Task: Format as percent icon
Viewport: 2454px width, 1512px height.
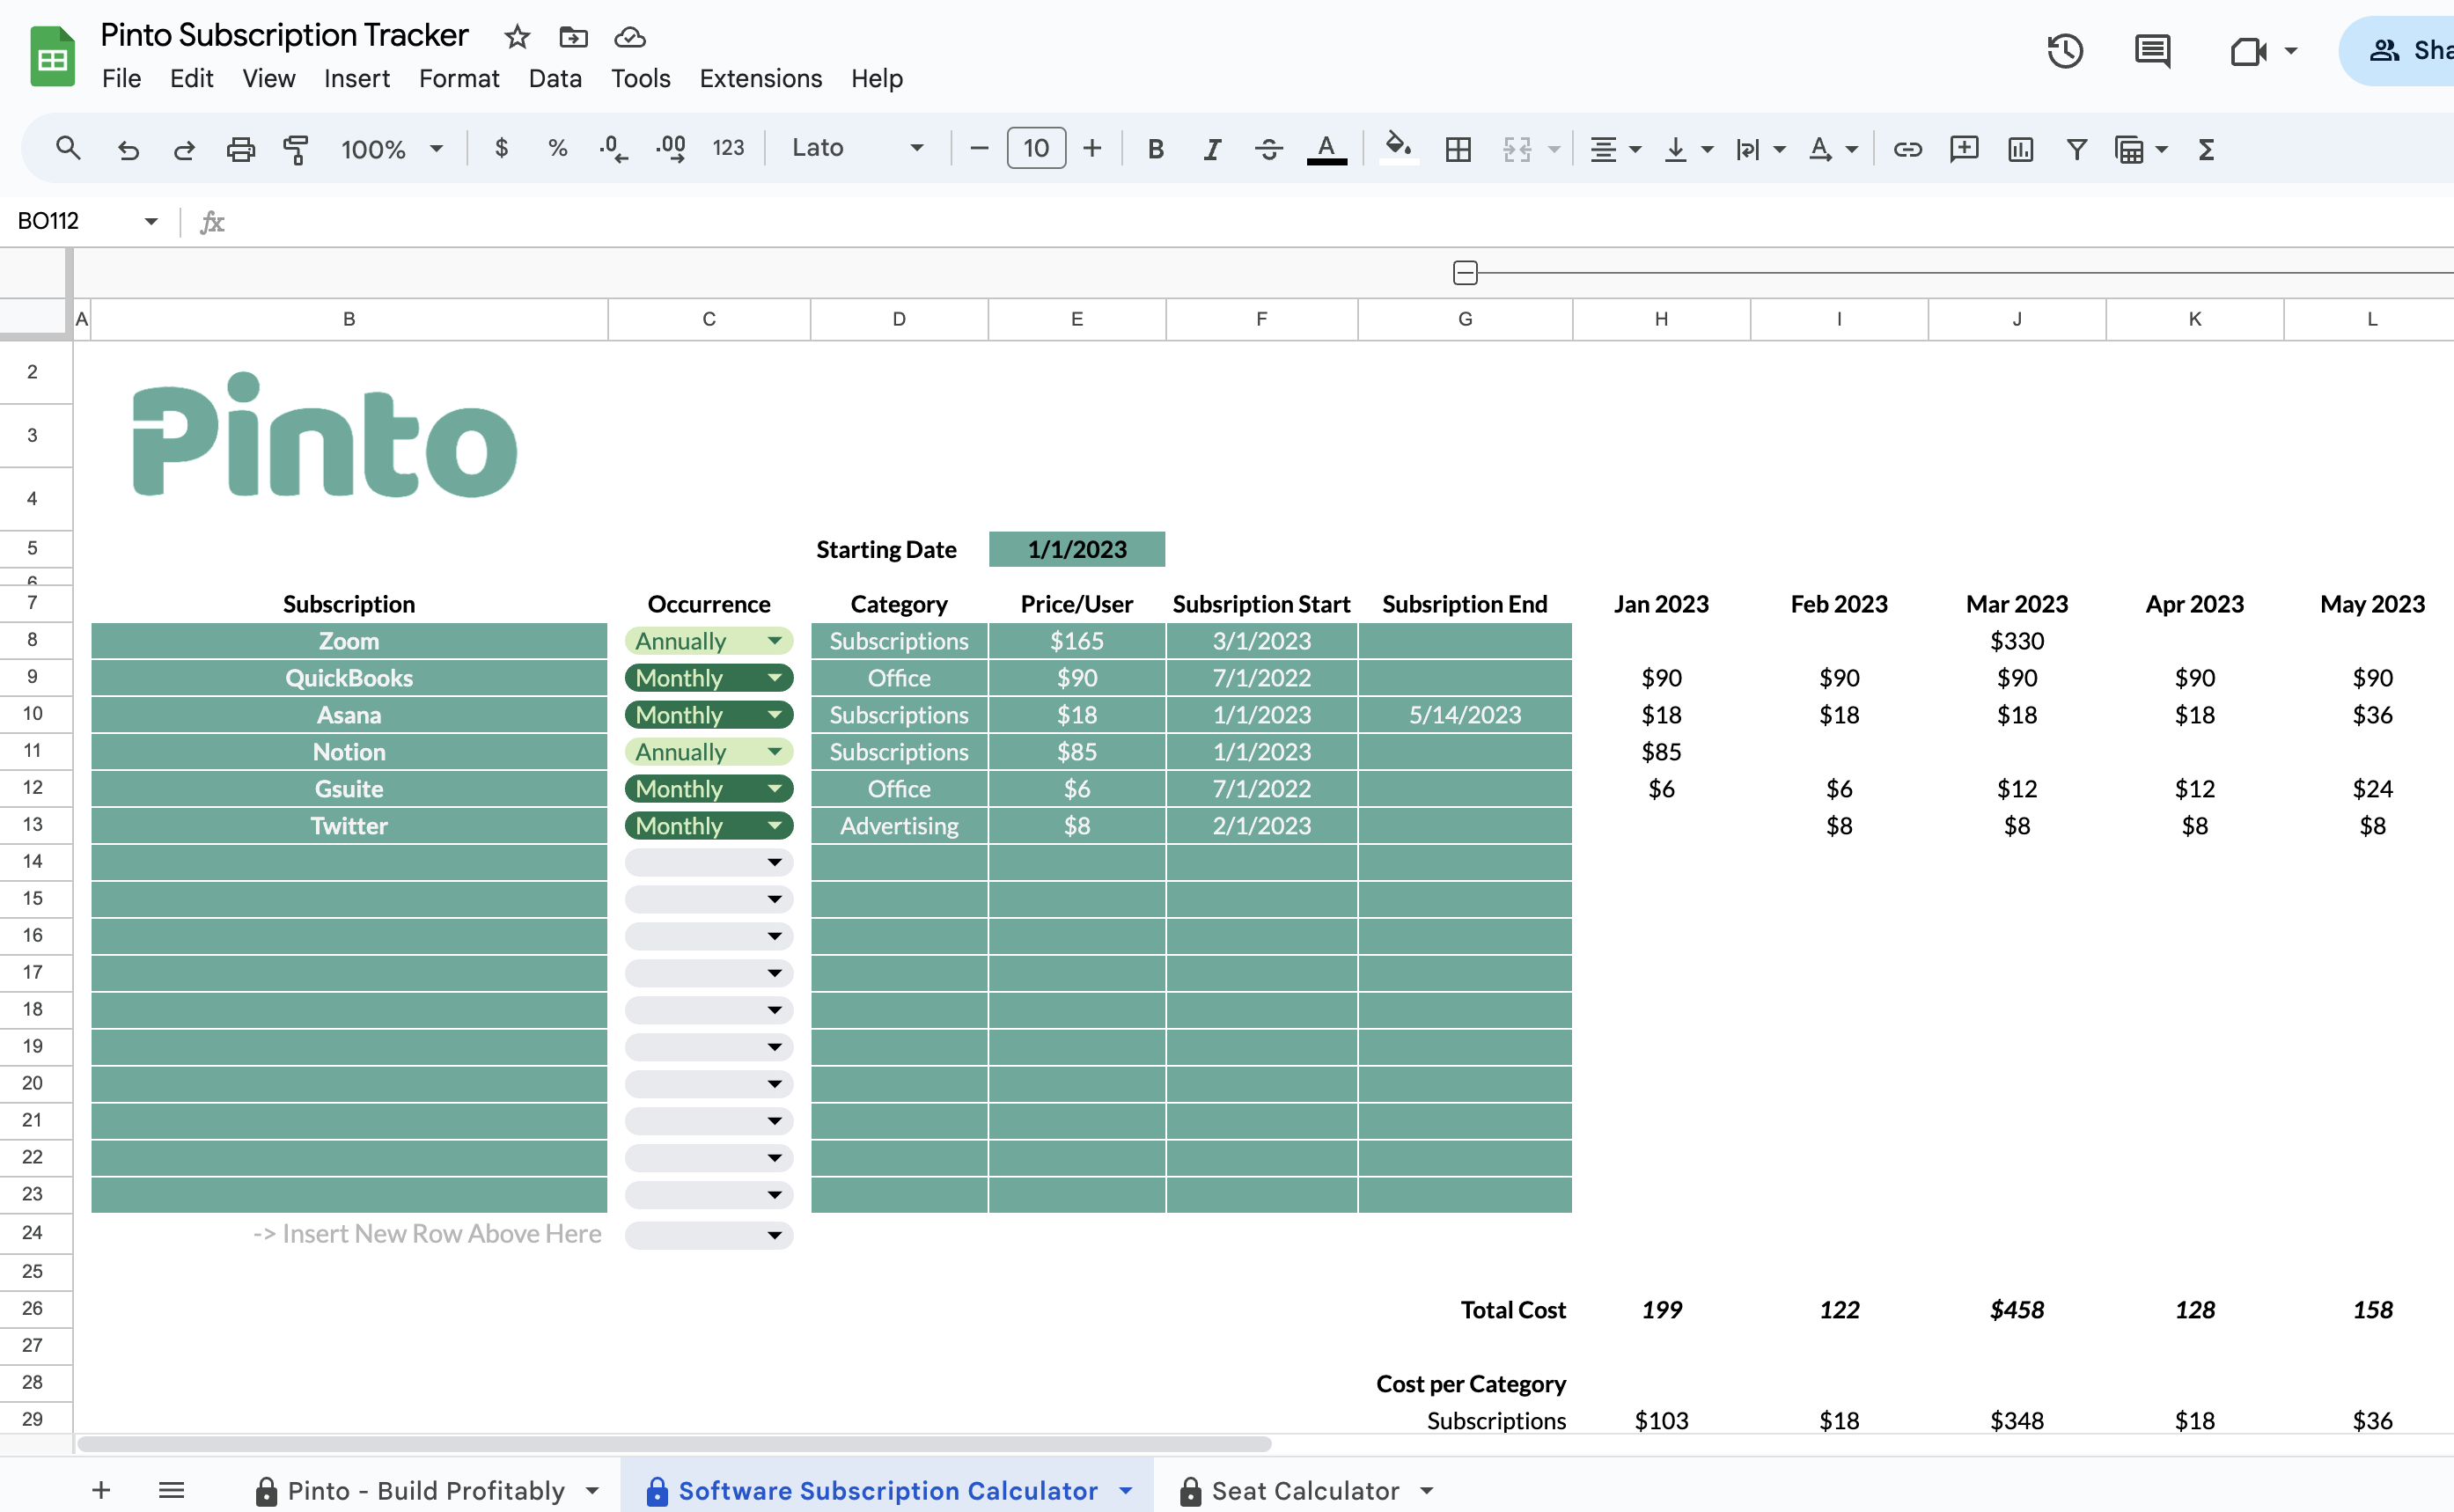Action: [x=558, y=148]
